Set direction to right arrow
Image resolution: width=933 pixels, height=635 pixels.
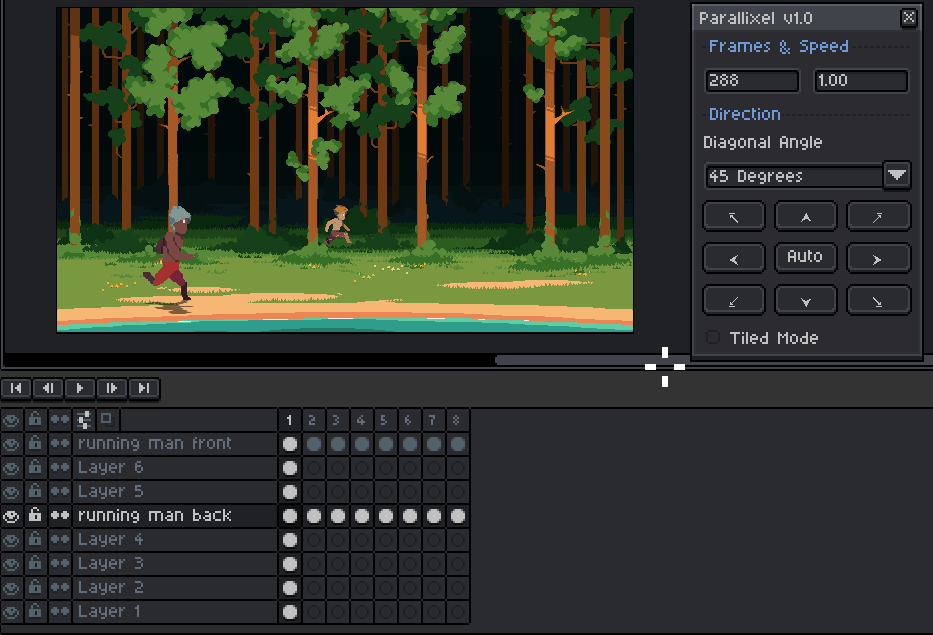(x=878, y=258)
